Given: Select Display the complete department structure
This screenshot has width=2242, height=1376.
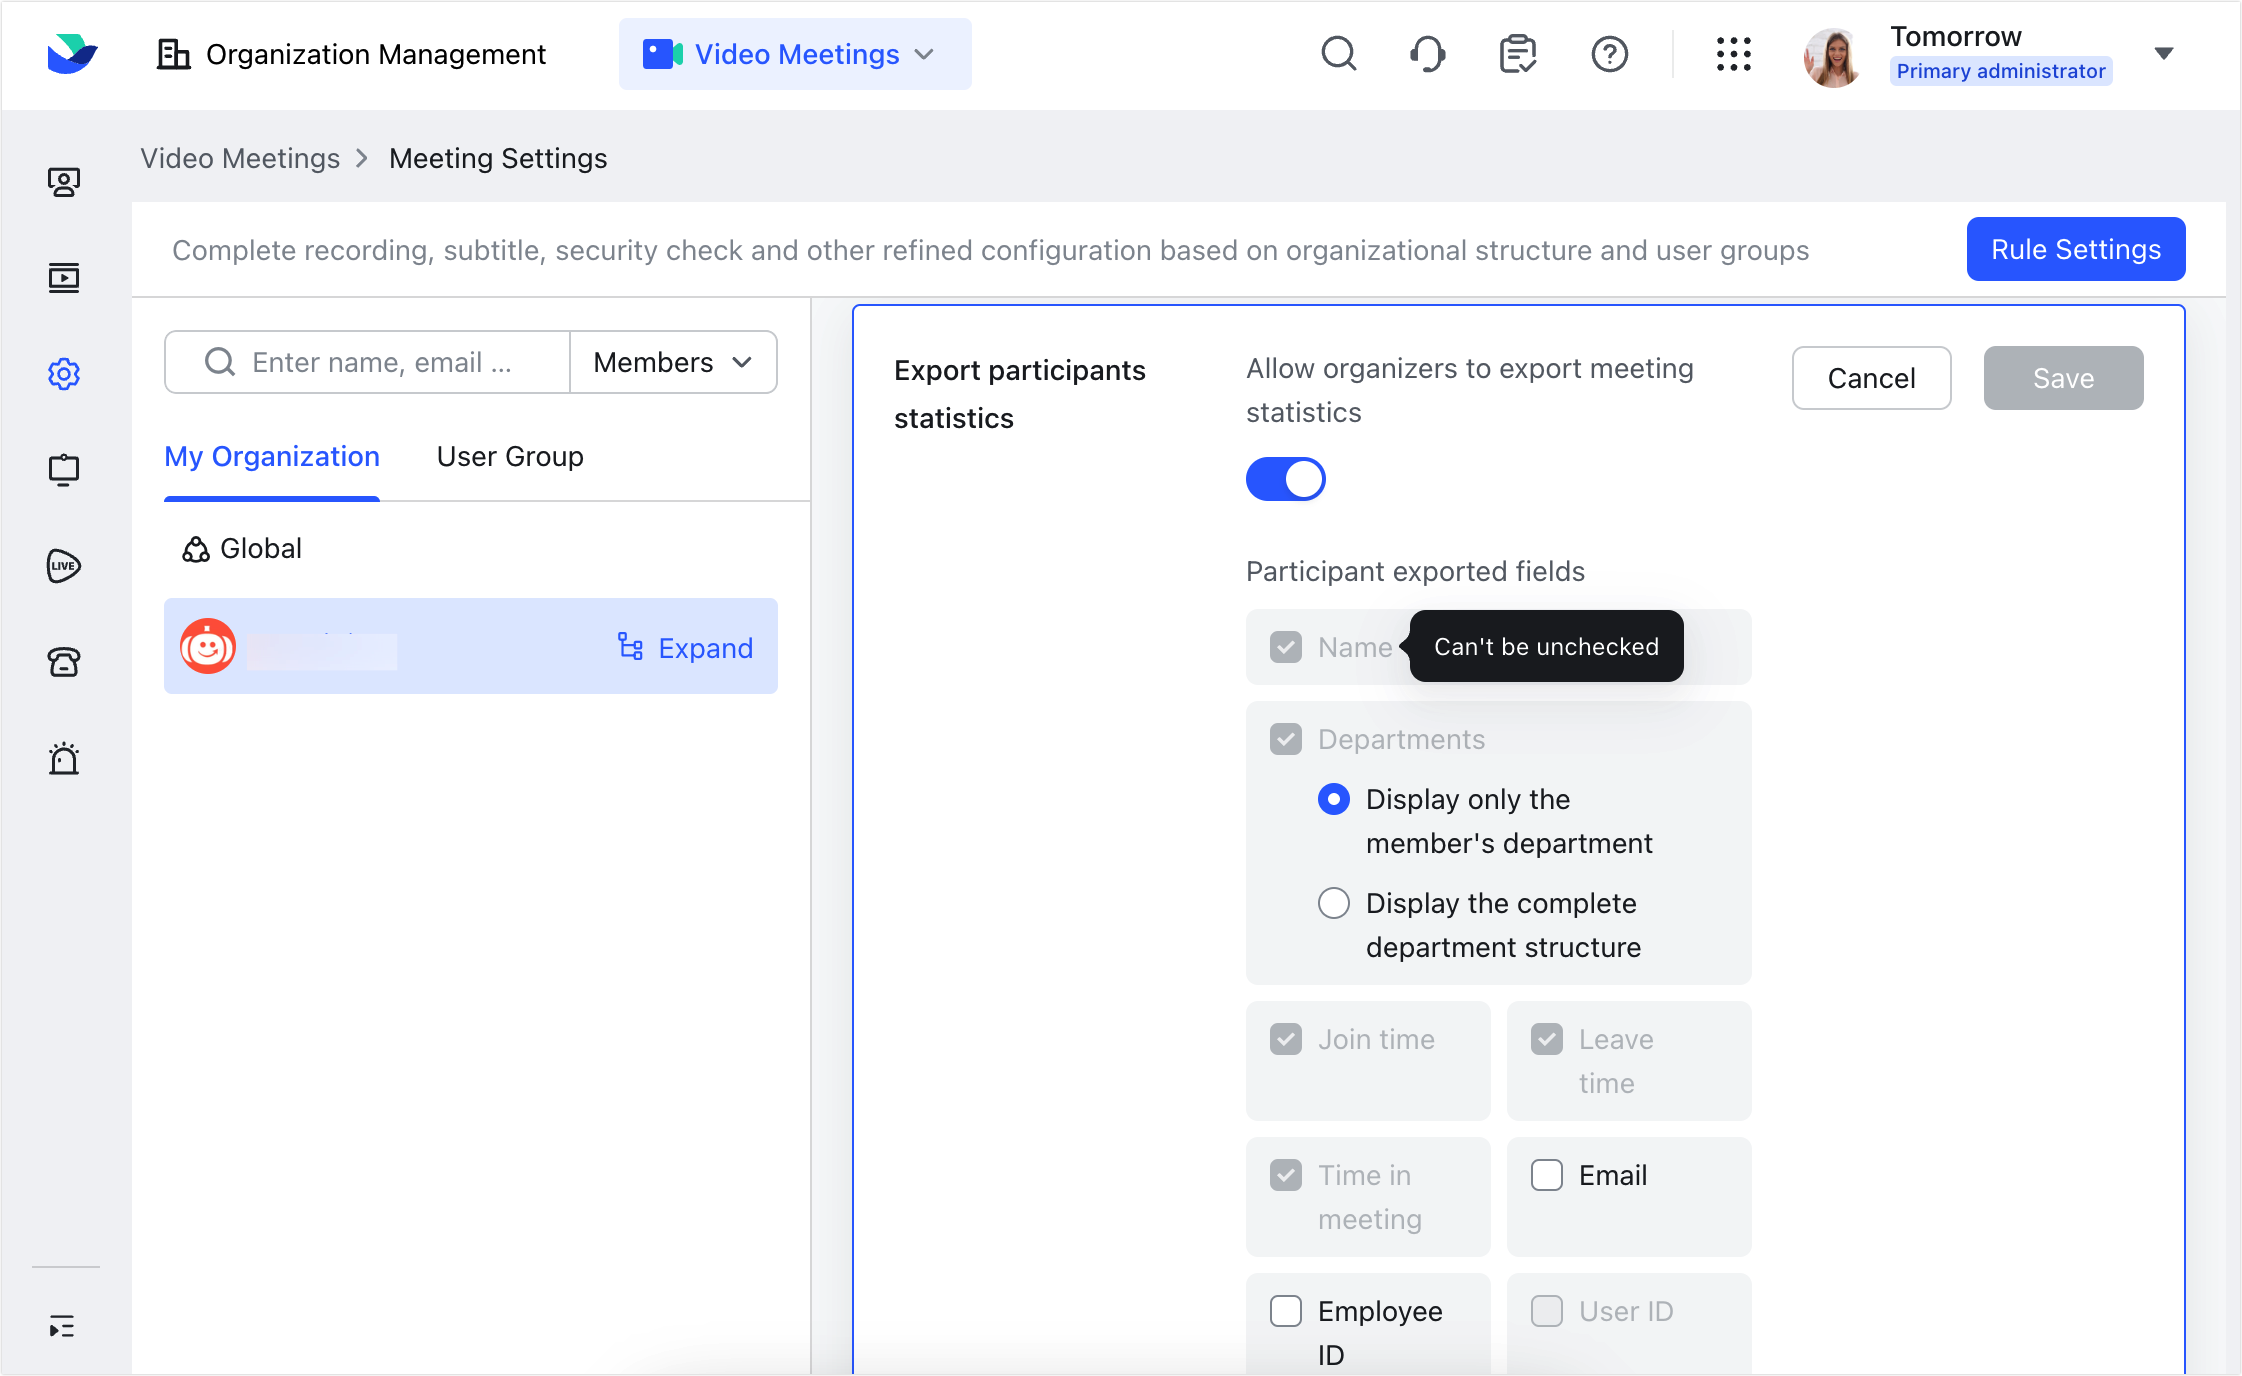Looking at the screenshot, I should (x=1333, y=903).
